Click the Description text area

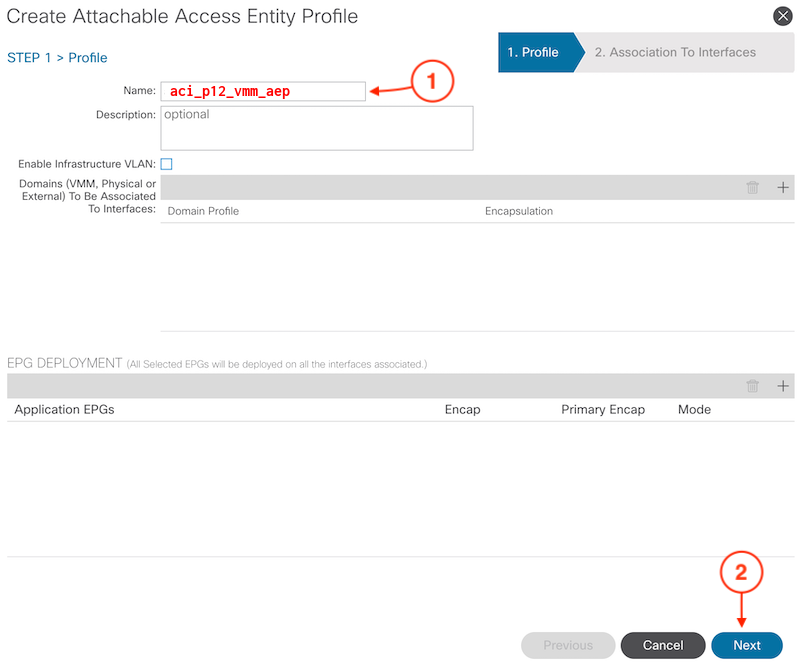pyautogui.click(x=317, y=128)
